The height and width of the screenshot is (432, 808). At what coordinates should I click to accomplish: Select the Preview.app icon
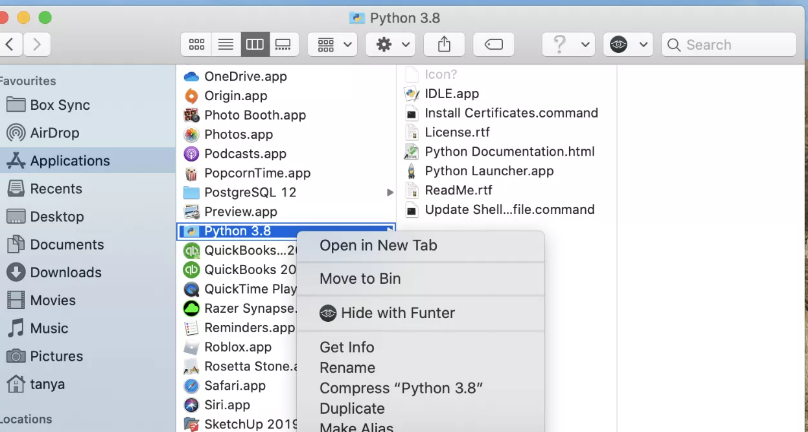pyautogui.click(x=191, y=211)
